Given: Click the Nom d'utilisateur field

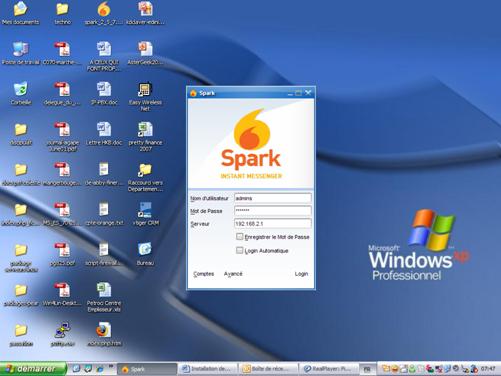Looking at the screenshot, I should [x=273, y=198].
